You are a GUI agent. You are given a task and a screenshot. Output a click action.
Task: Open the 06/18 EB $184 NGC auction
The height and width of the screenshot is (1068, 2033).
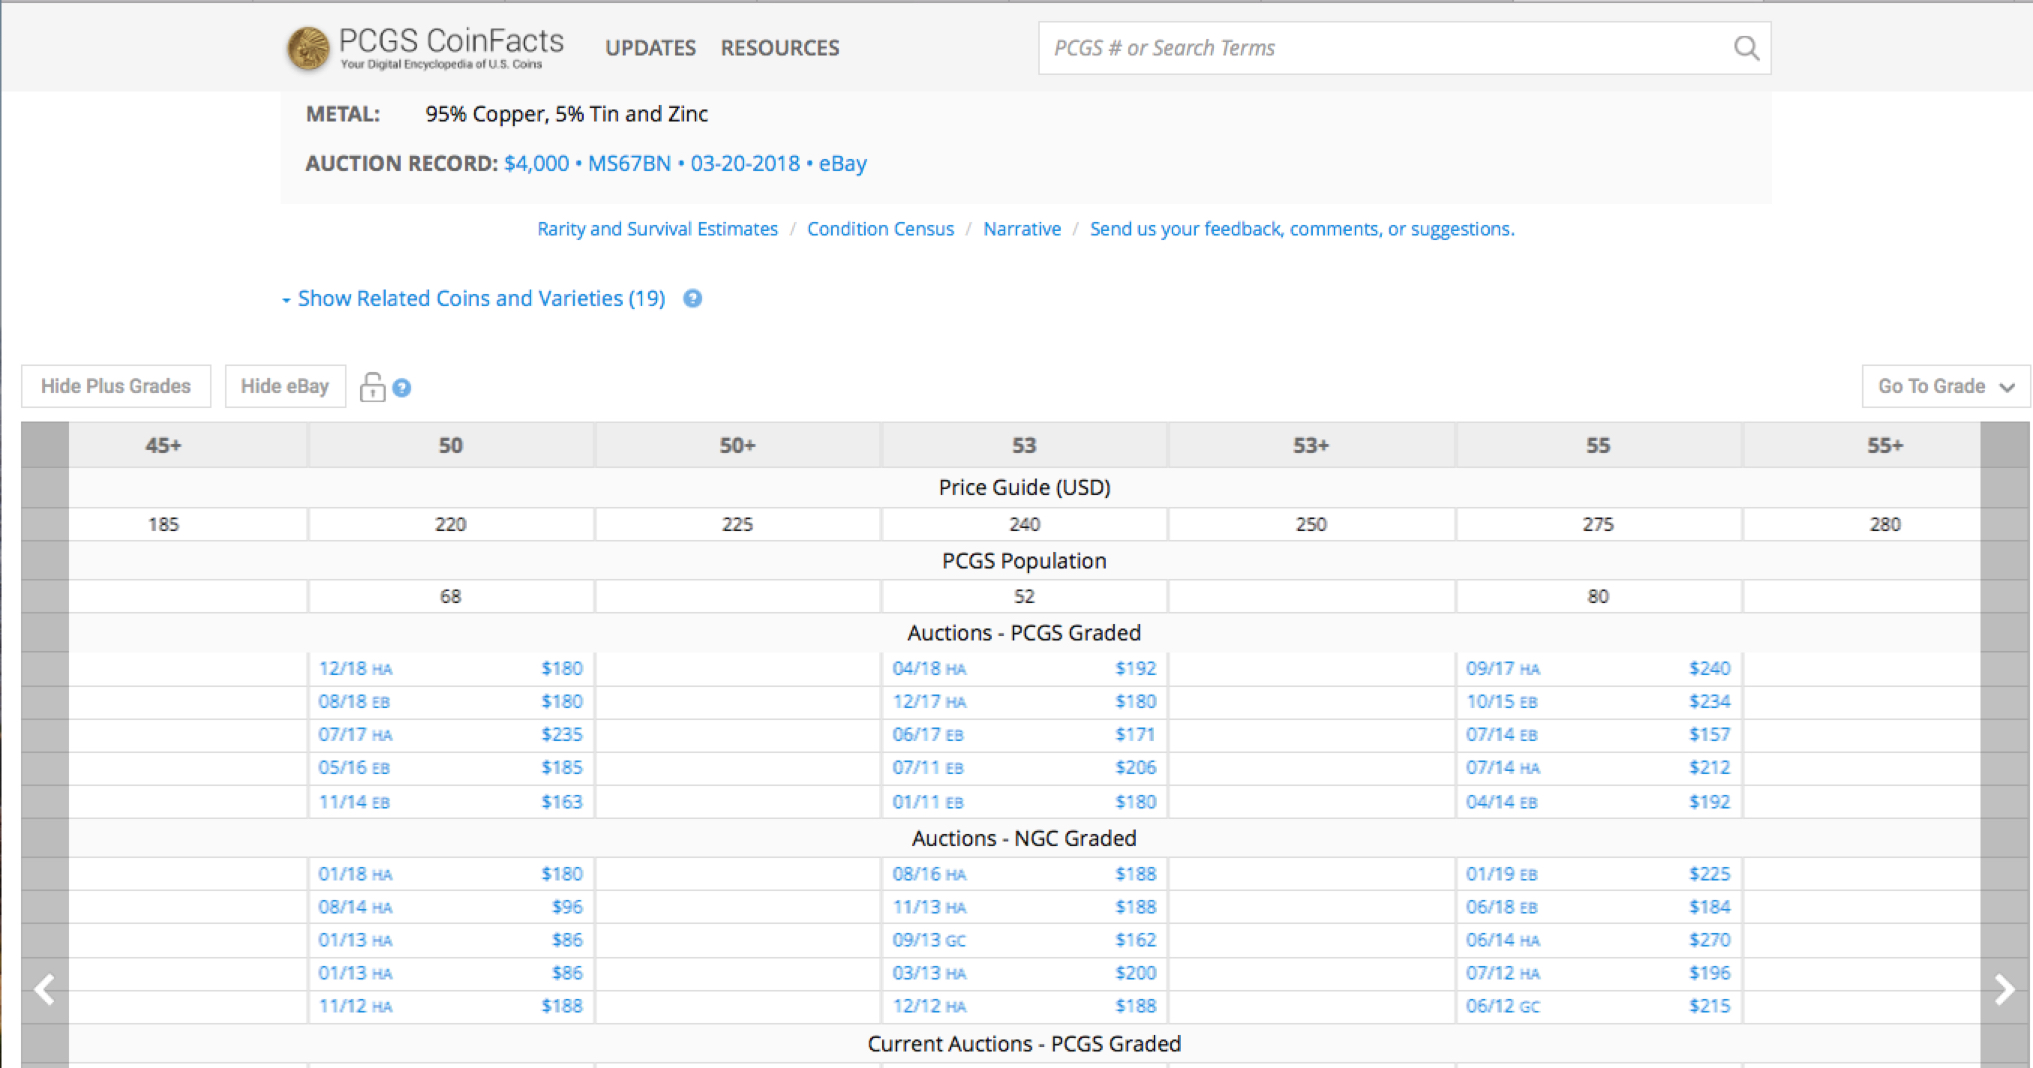(x=1598, y=907)
